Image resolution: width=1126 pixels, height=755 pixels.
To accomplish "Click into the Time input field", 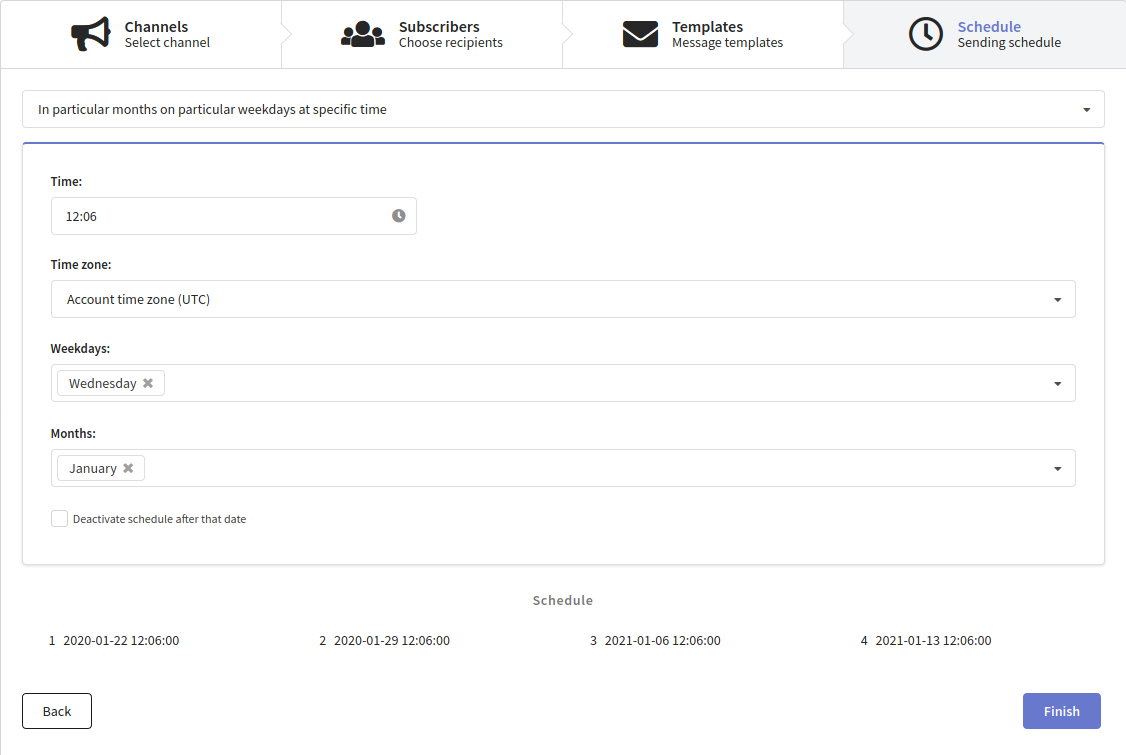I will 220,216.
